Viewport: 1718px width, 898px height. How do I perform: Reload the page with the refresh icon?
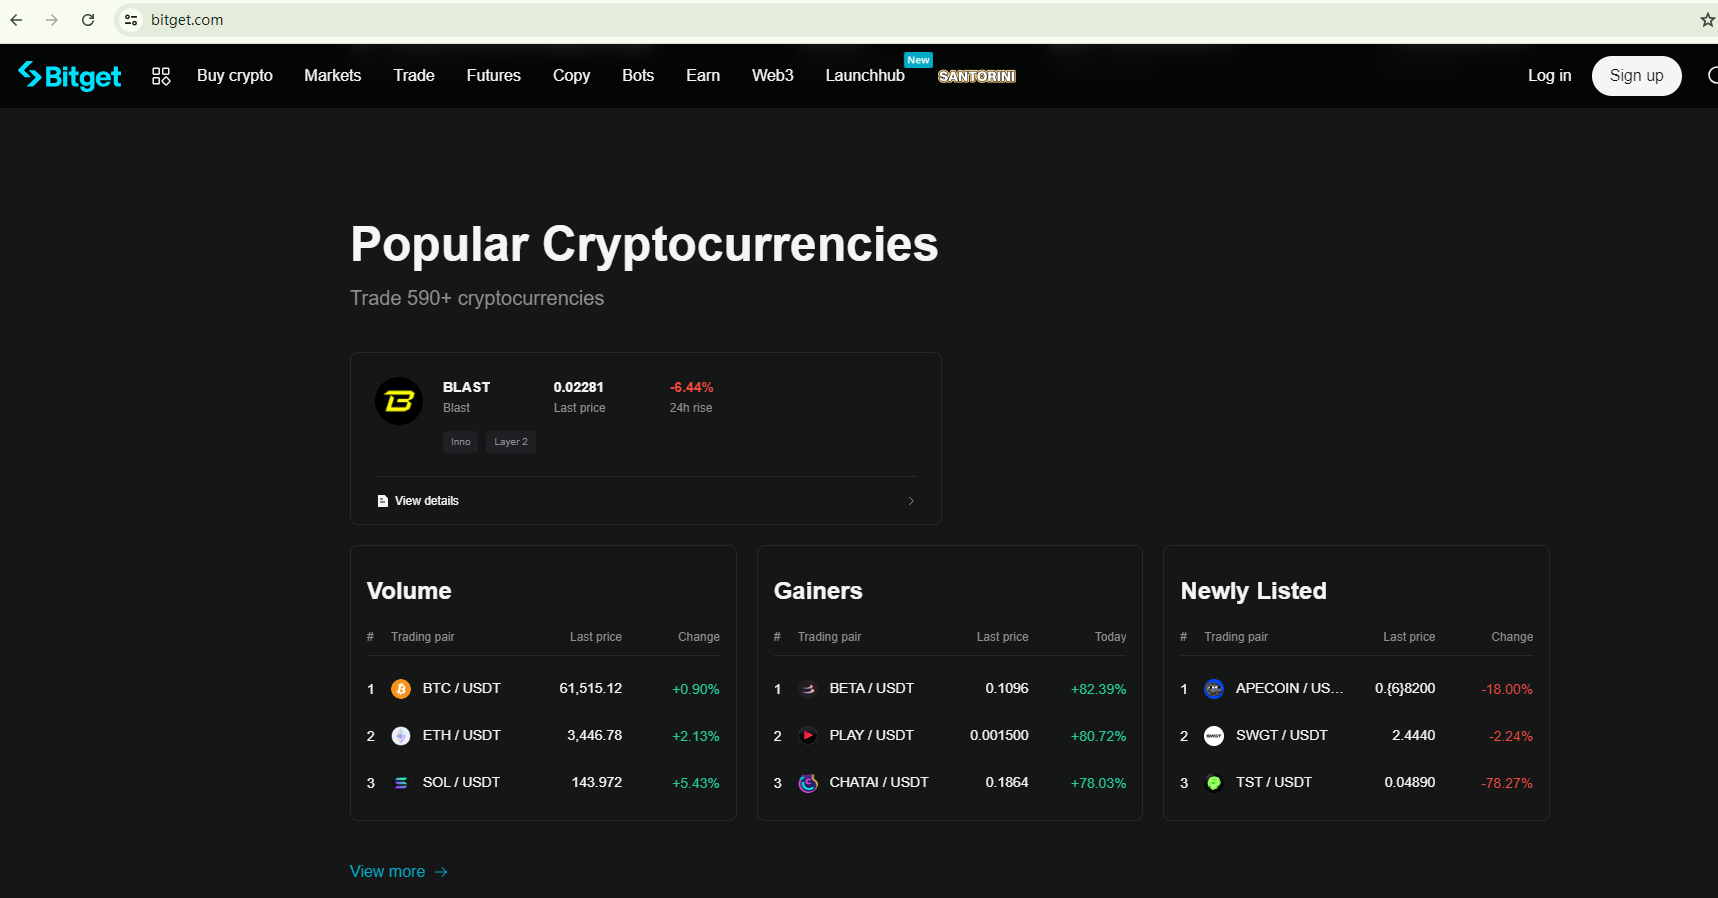88,20
